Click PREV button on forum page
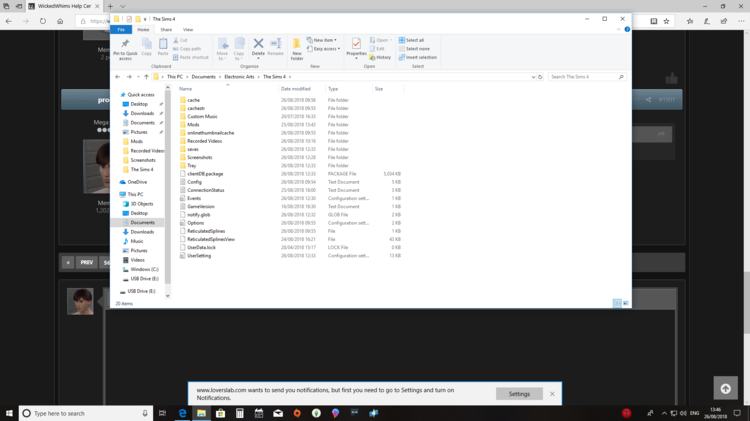The height and width of the screenshot is (421, 750). click(x=87, y=262)
